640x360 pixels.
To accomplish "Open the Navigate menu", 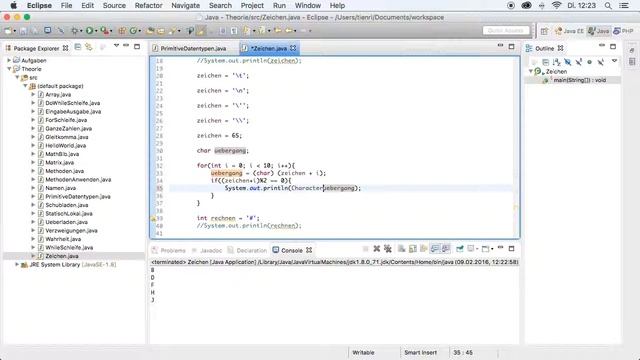I will point(186,5).
